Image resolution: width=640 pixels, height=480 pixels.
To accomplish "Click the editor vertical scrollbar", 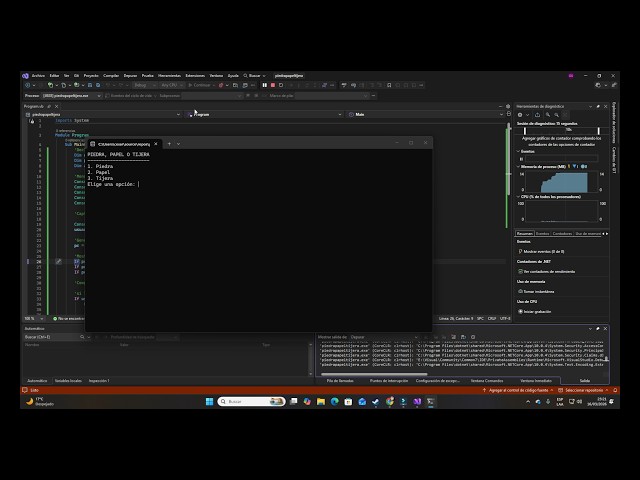I will tap(508, 159).
